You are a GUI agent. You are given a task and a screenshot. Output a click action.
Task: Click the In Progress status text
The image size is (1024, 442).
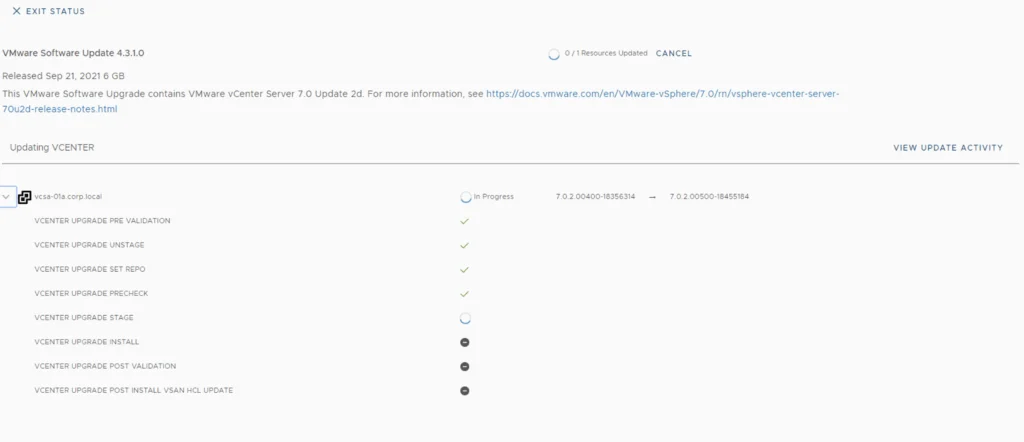(x=494, y=196)
